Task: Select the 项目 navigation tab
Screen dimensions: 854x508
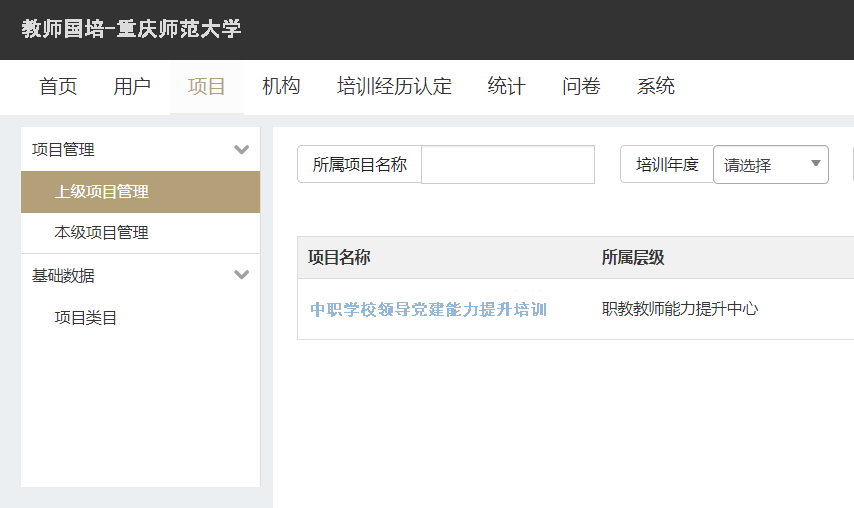Action: click(x=207, y=87)
